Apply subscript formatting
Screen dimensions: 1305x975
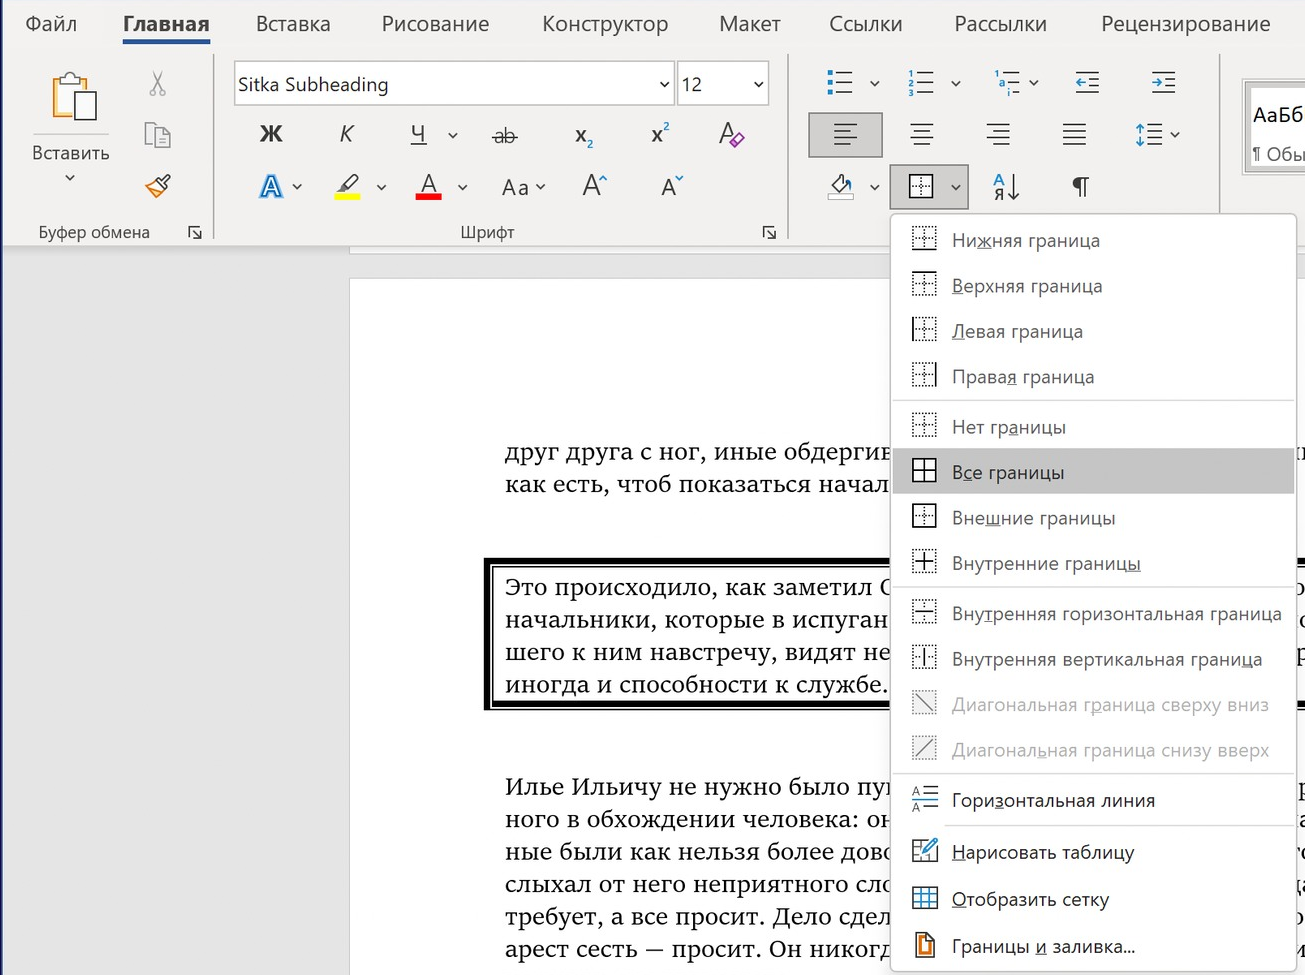point(584,136)
